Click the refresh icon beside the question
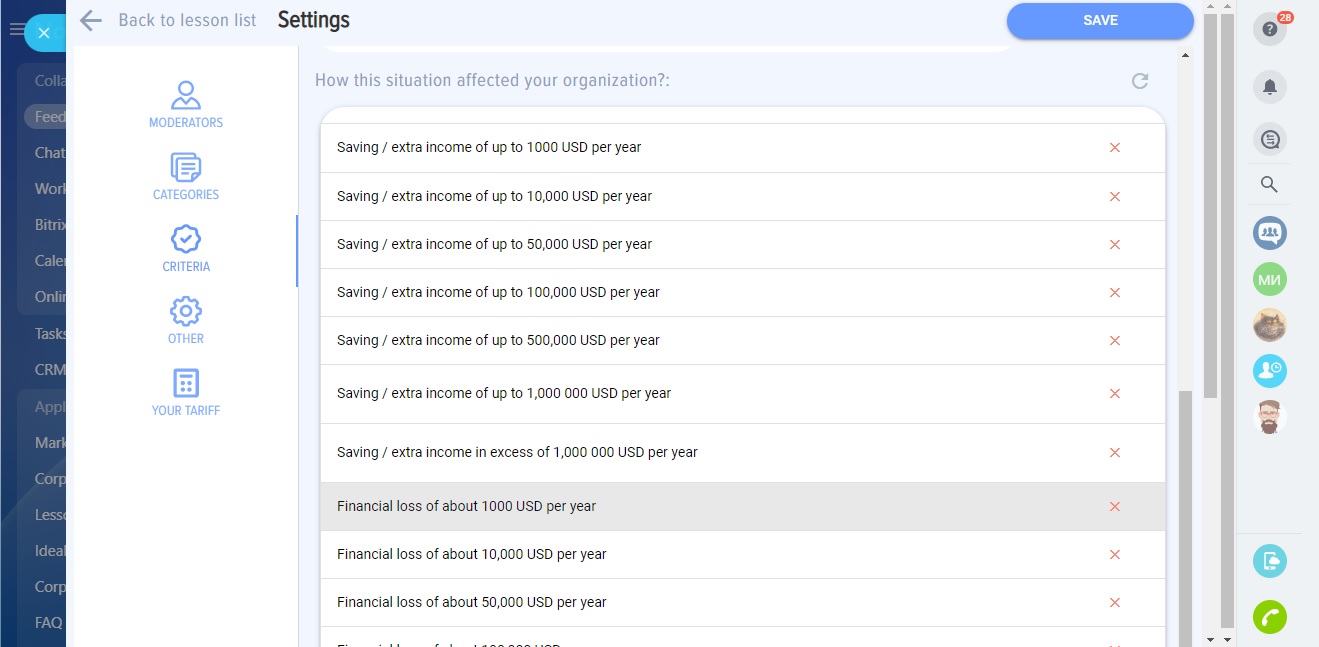Image resolution: width=1319 pixels, height=647 pixels. (1139, 81)
